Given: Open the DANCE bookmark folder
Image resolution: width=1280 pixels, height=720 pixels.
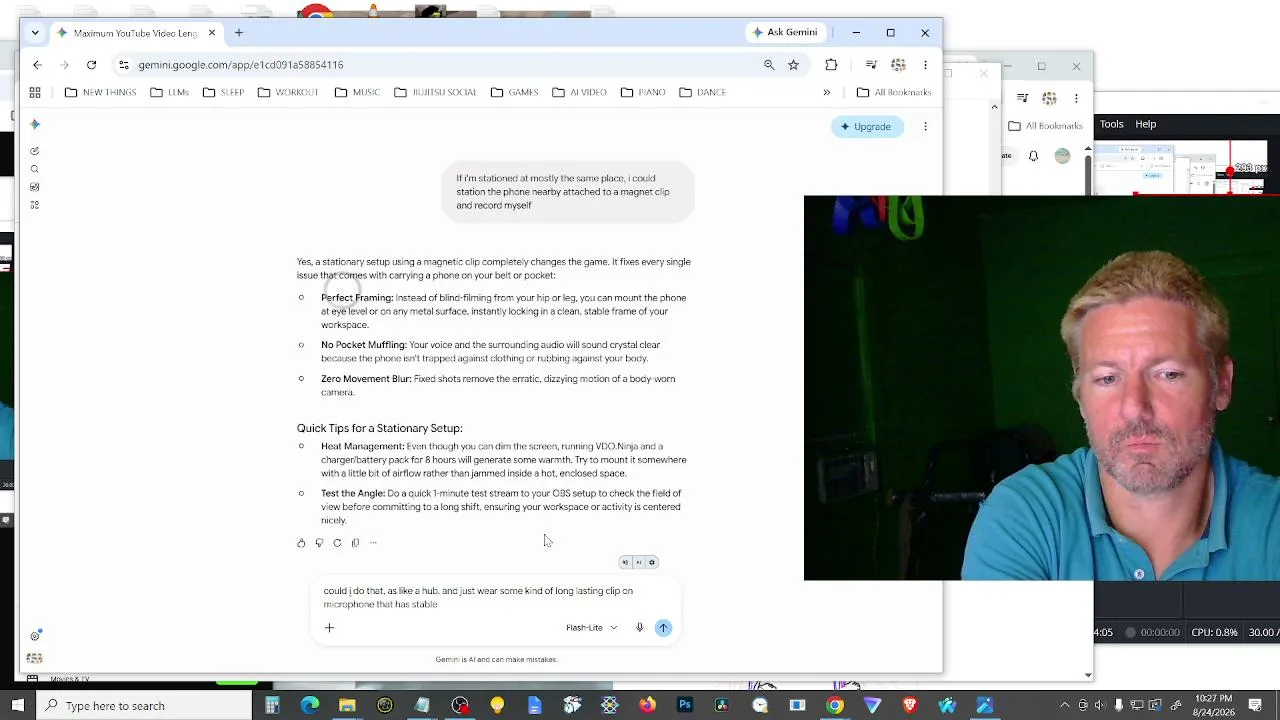Looking at the screenshot, I should click(702, 92).
